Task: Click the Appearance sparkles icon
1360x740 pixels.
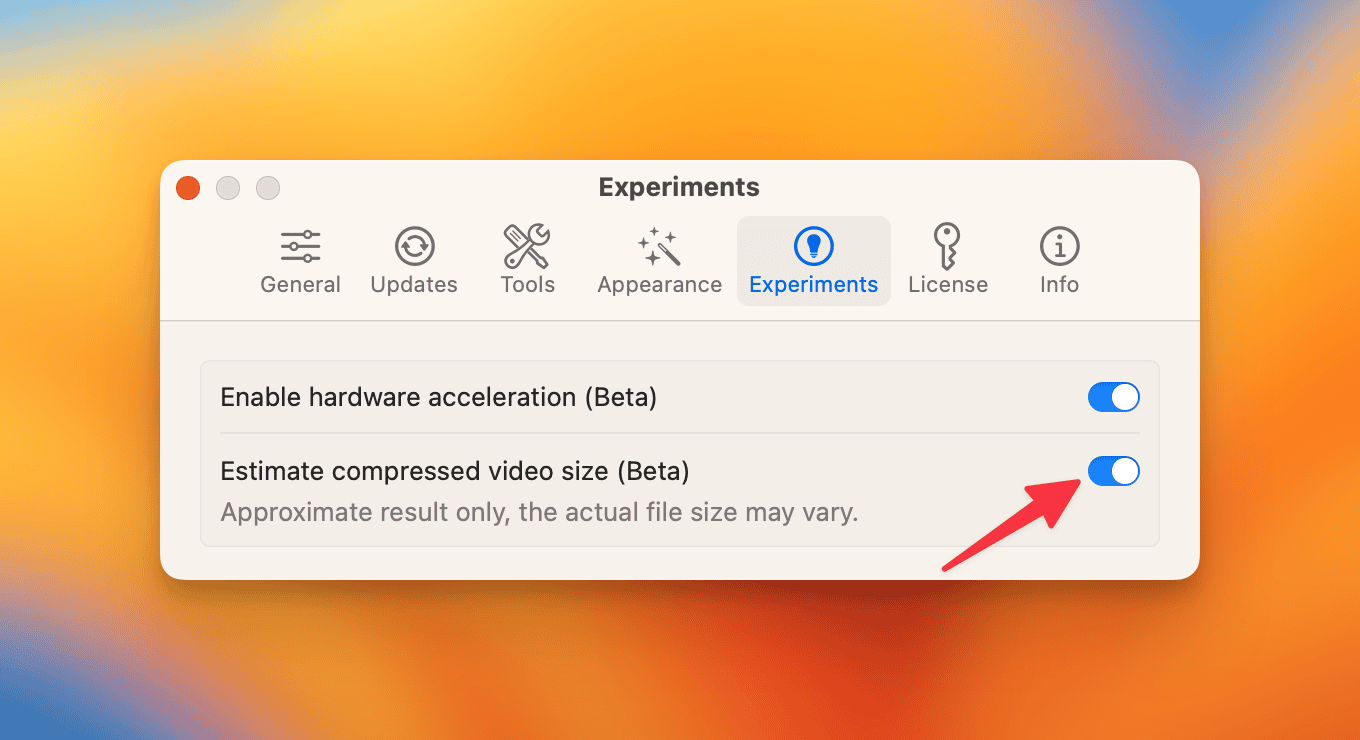Action: pyautogui.click(x=659, y=246)
